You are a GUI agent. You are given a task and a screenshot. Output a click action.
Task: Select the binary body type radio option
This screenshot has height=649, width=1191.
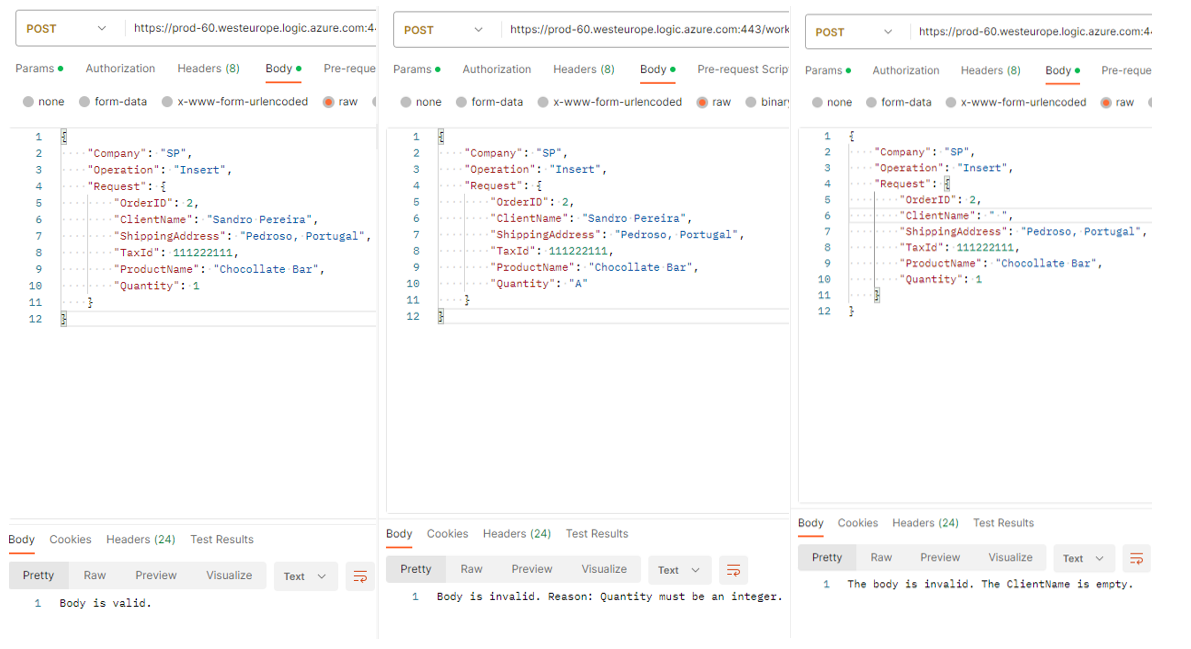751,102
